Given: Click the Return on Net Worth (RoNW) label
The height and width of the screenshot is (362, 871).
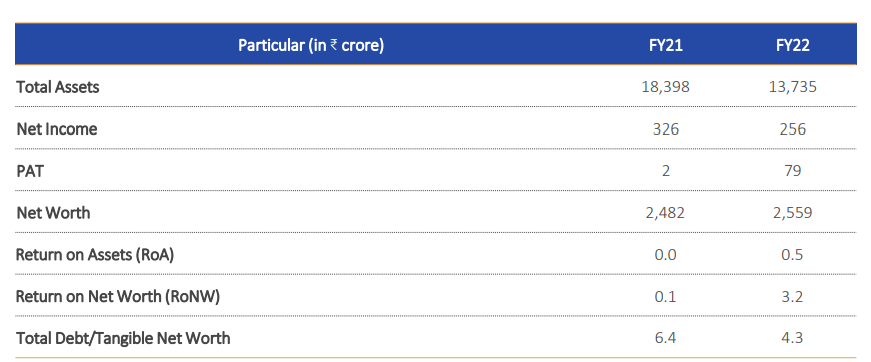Looking at the screenshot, I should (118, 296).
